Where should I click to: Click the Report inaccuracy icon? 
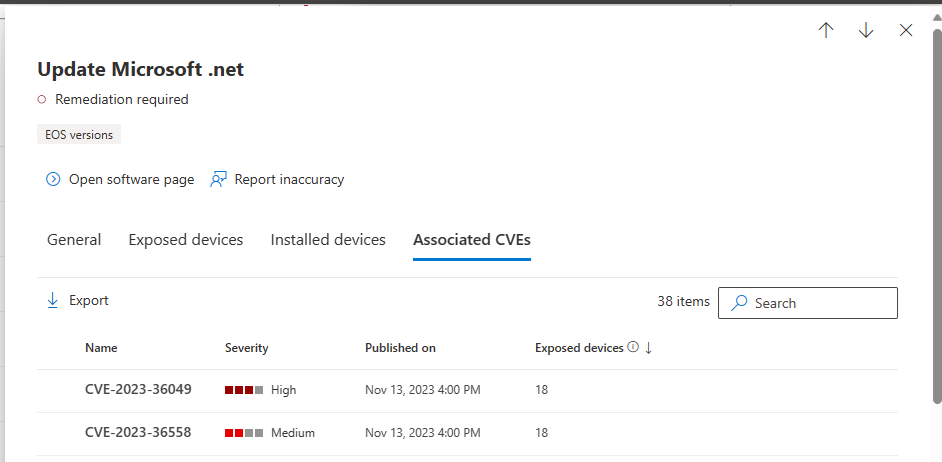pos(218,179)
